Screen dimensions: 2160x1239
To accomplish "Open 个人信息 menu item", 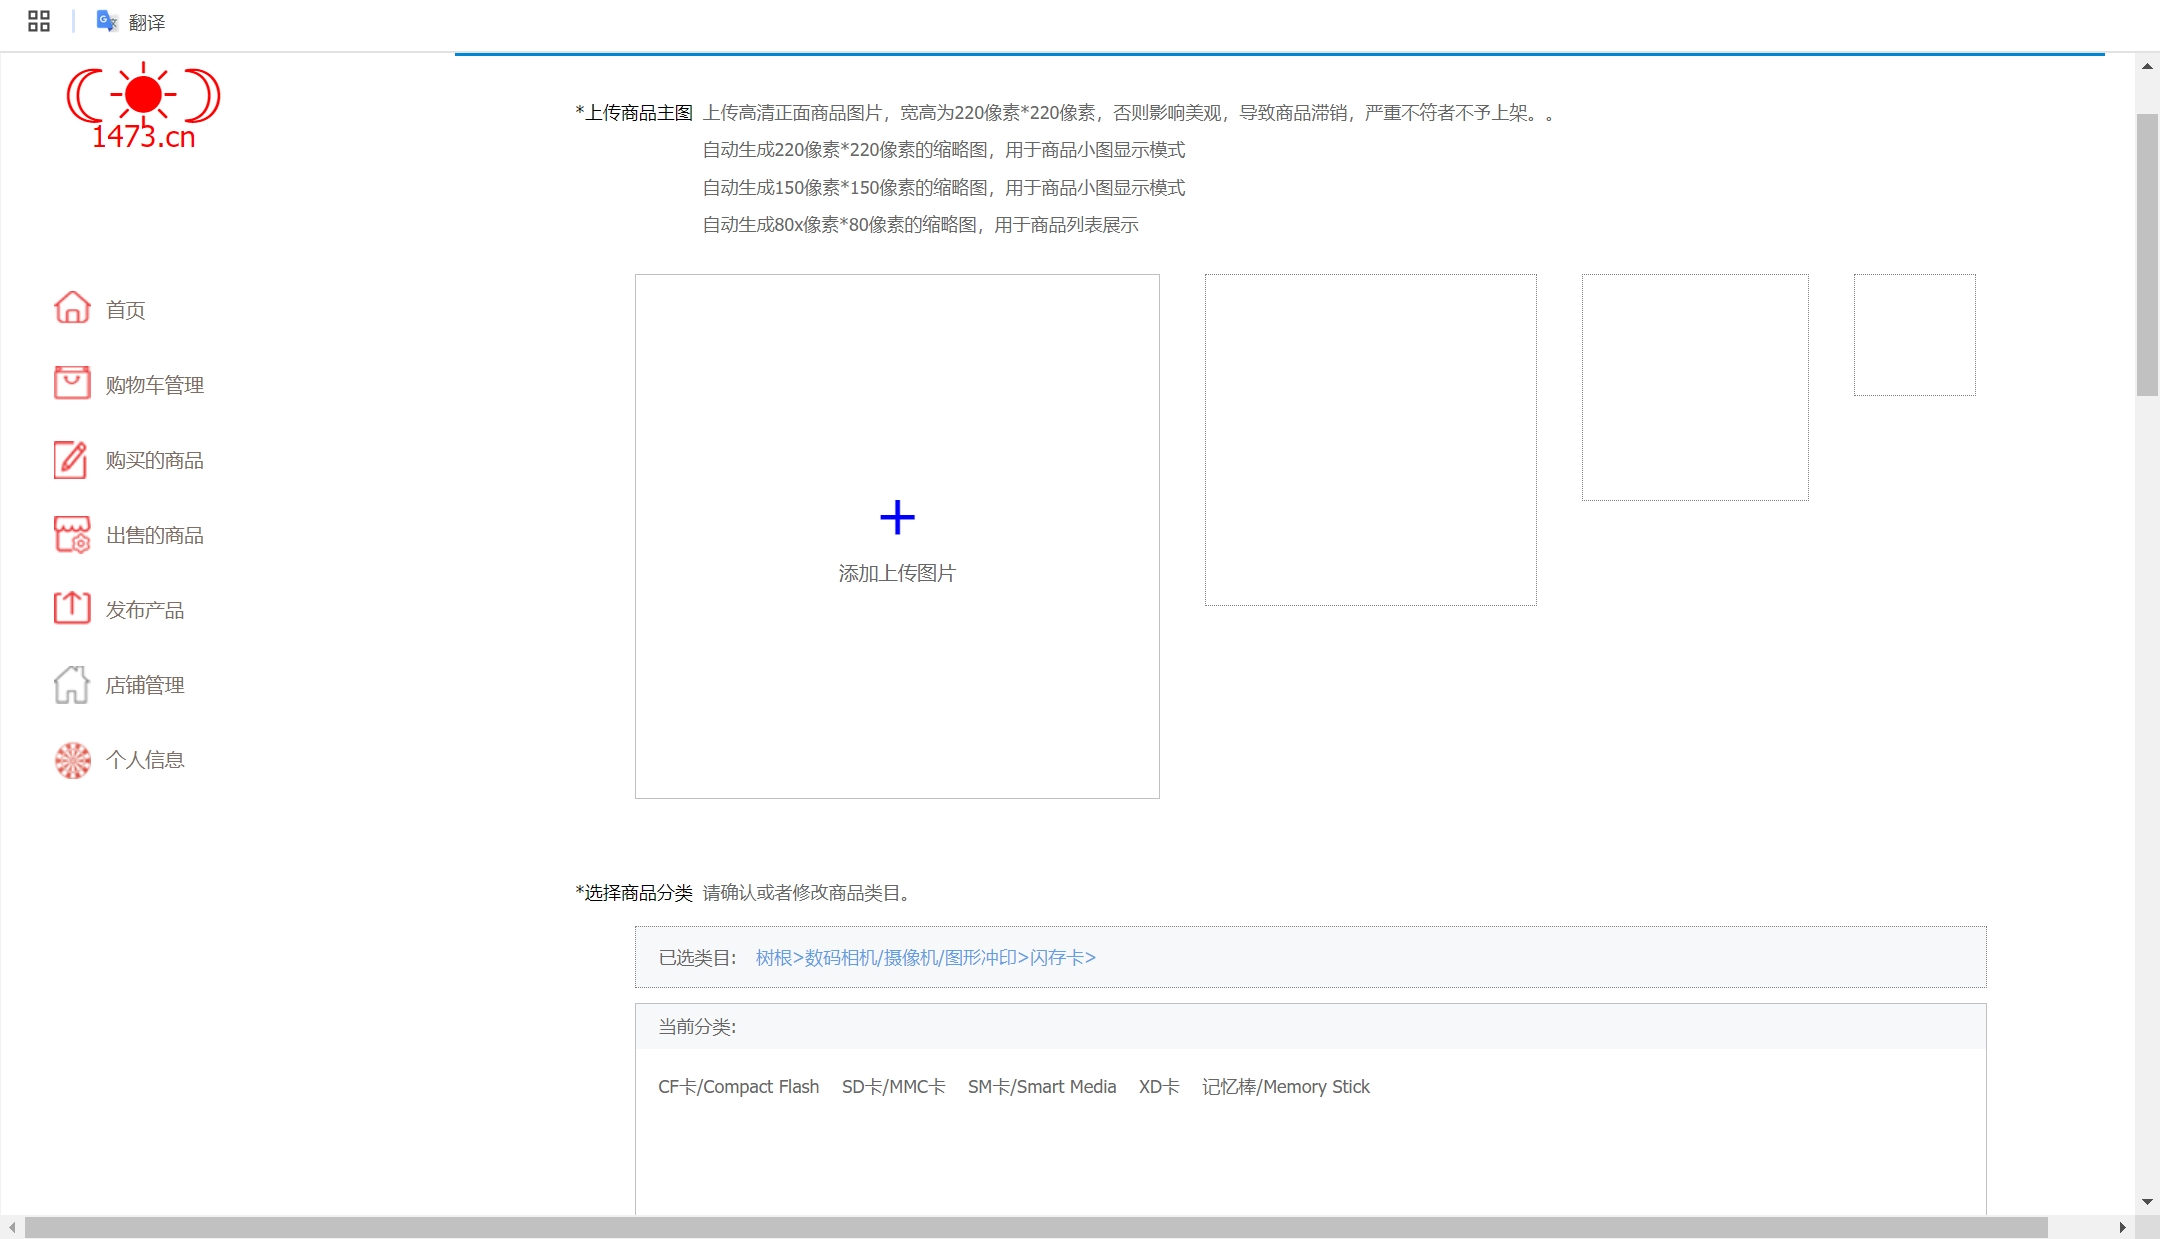I will [145, 760].
